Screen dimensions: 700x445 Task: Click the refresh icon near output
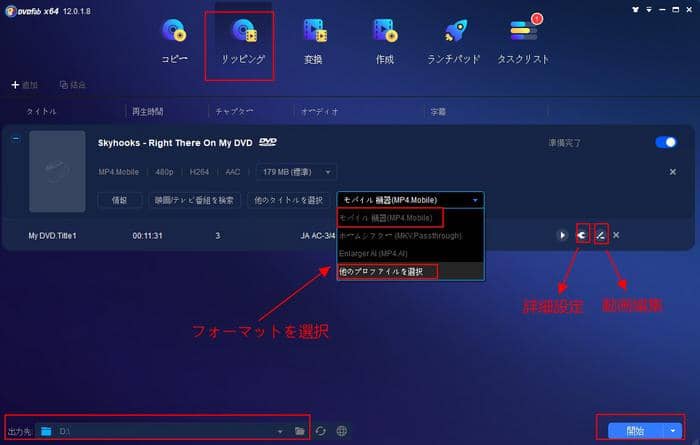click(321, 431)
